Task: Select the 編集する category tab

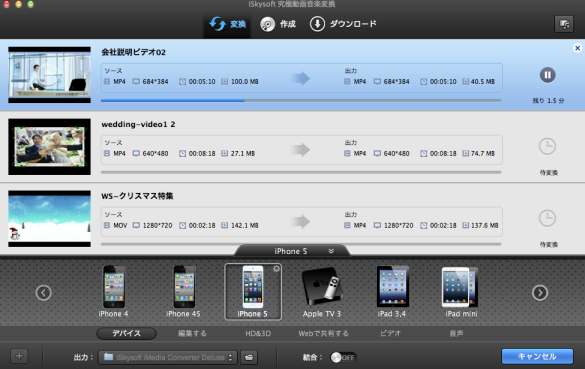Action: pos(192,334)
